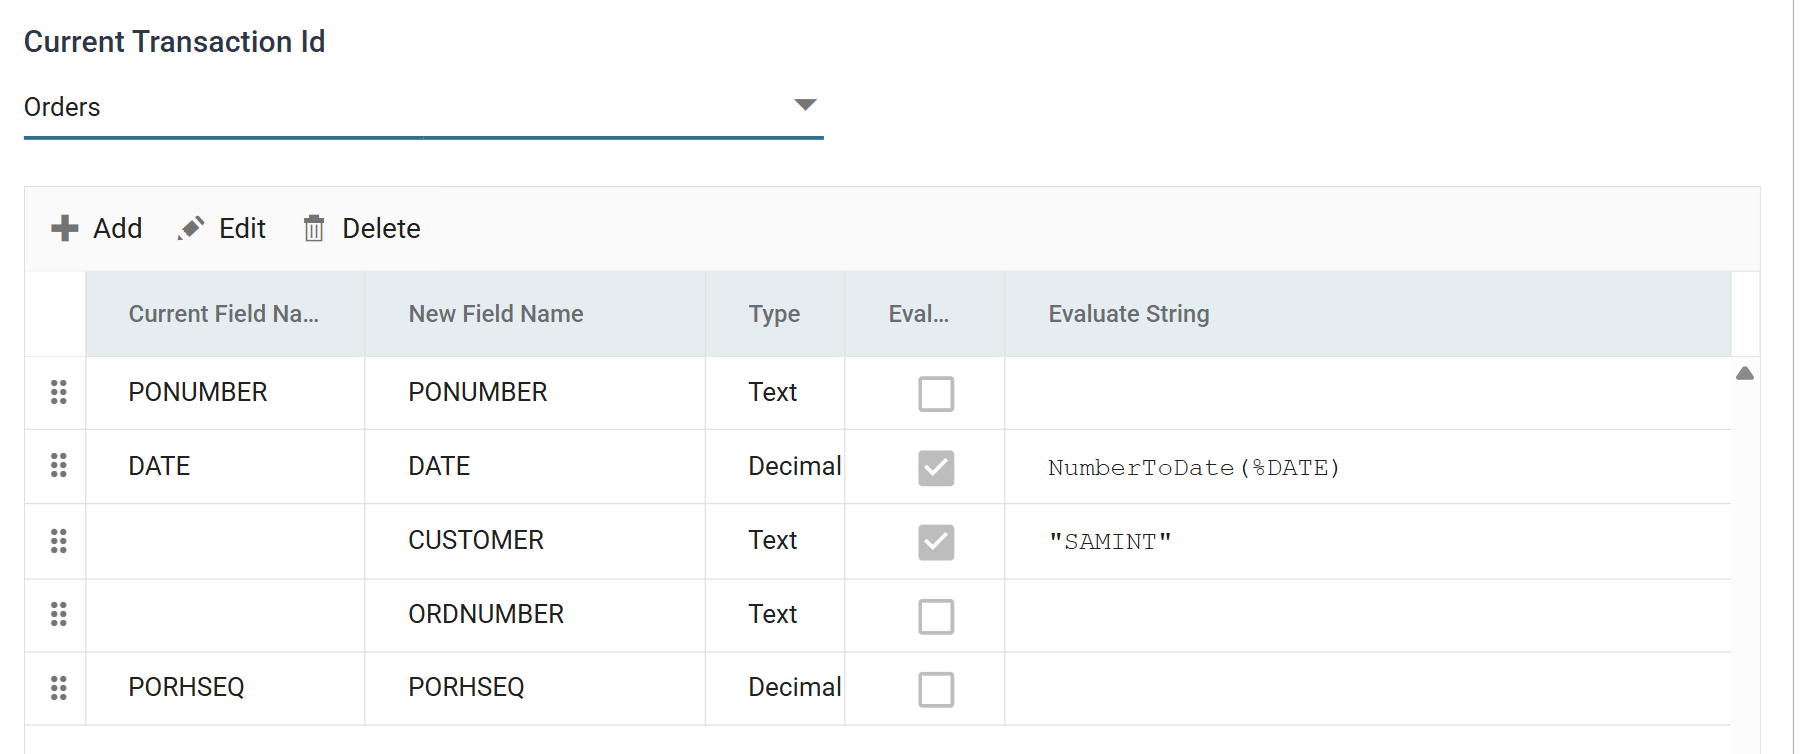Click the NumberToDate(%DATE) evaluate string
The height and width of the screenshot is (754, 1818).
point(1194,467)
